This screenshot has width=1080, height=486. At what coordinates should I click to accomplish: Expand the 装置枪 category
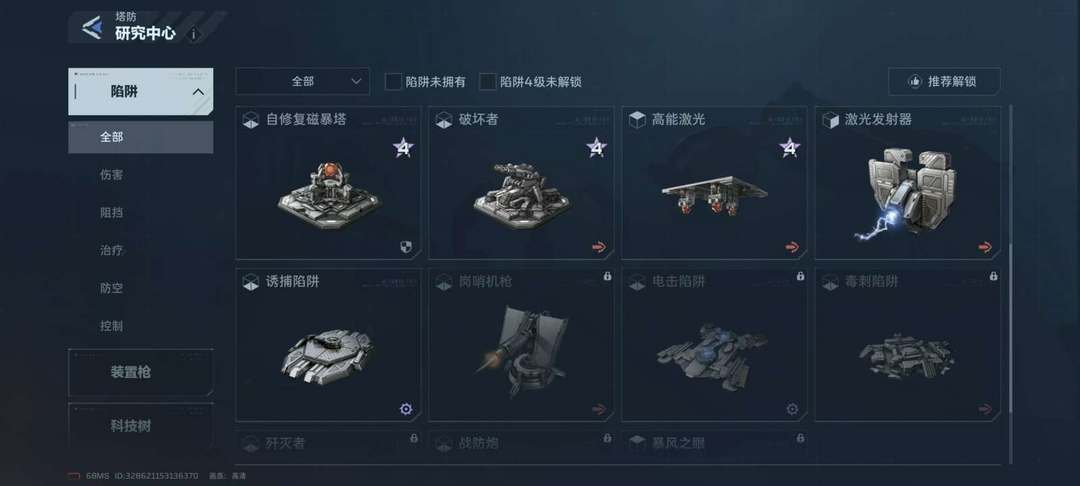coord(141,372)
